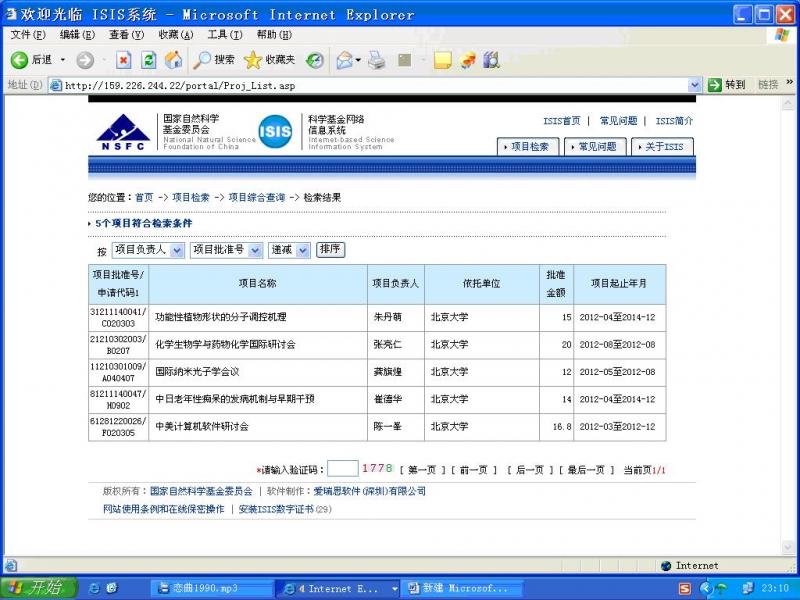Open the Mail envelope icon
The height and width of the screenshot is (600, 800).
[x=345, y=61]
